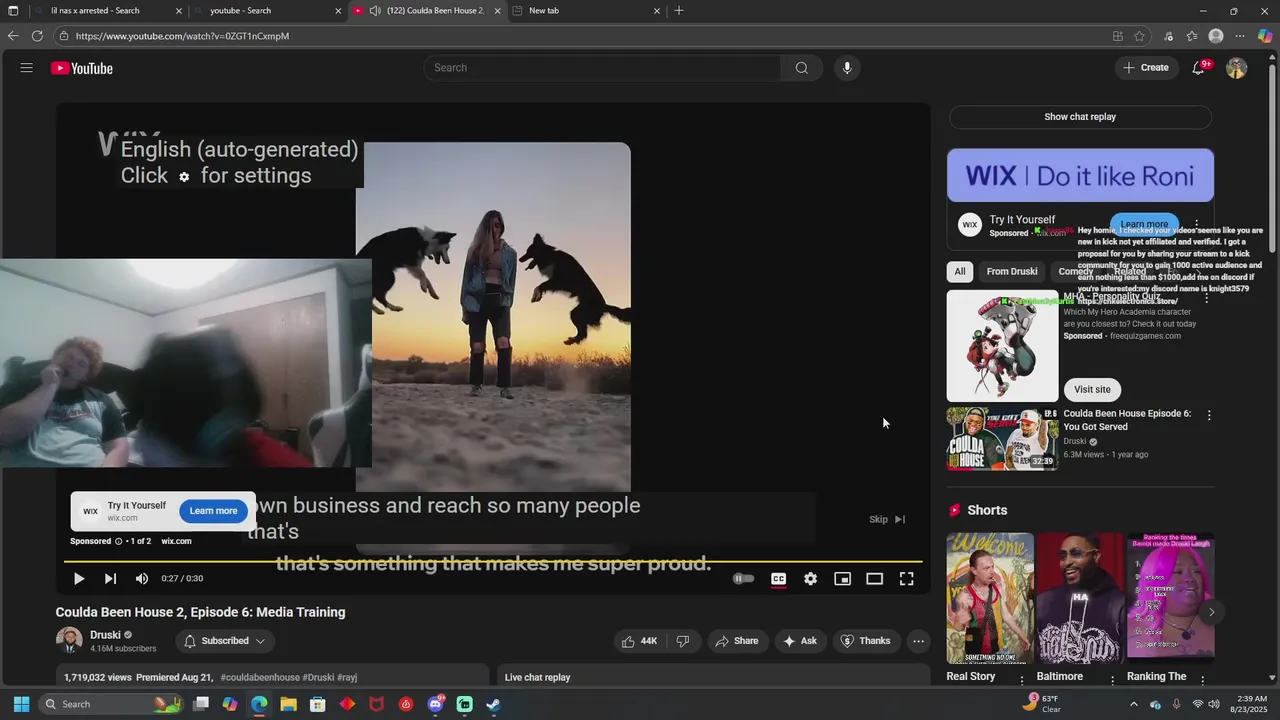Open the YouTube account avatar menu
1280x720 pixels.
point(1237,68)
